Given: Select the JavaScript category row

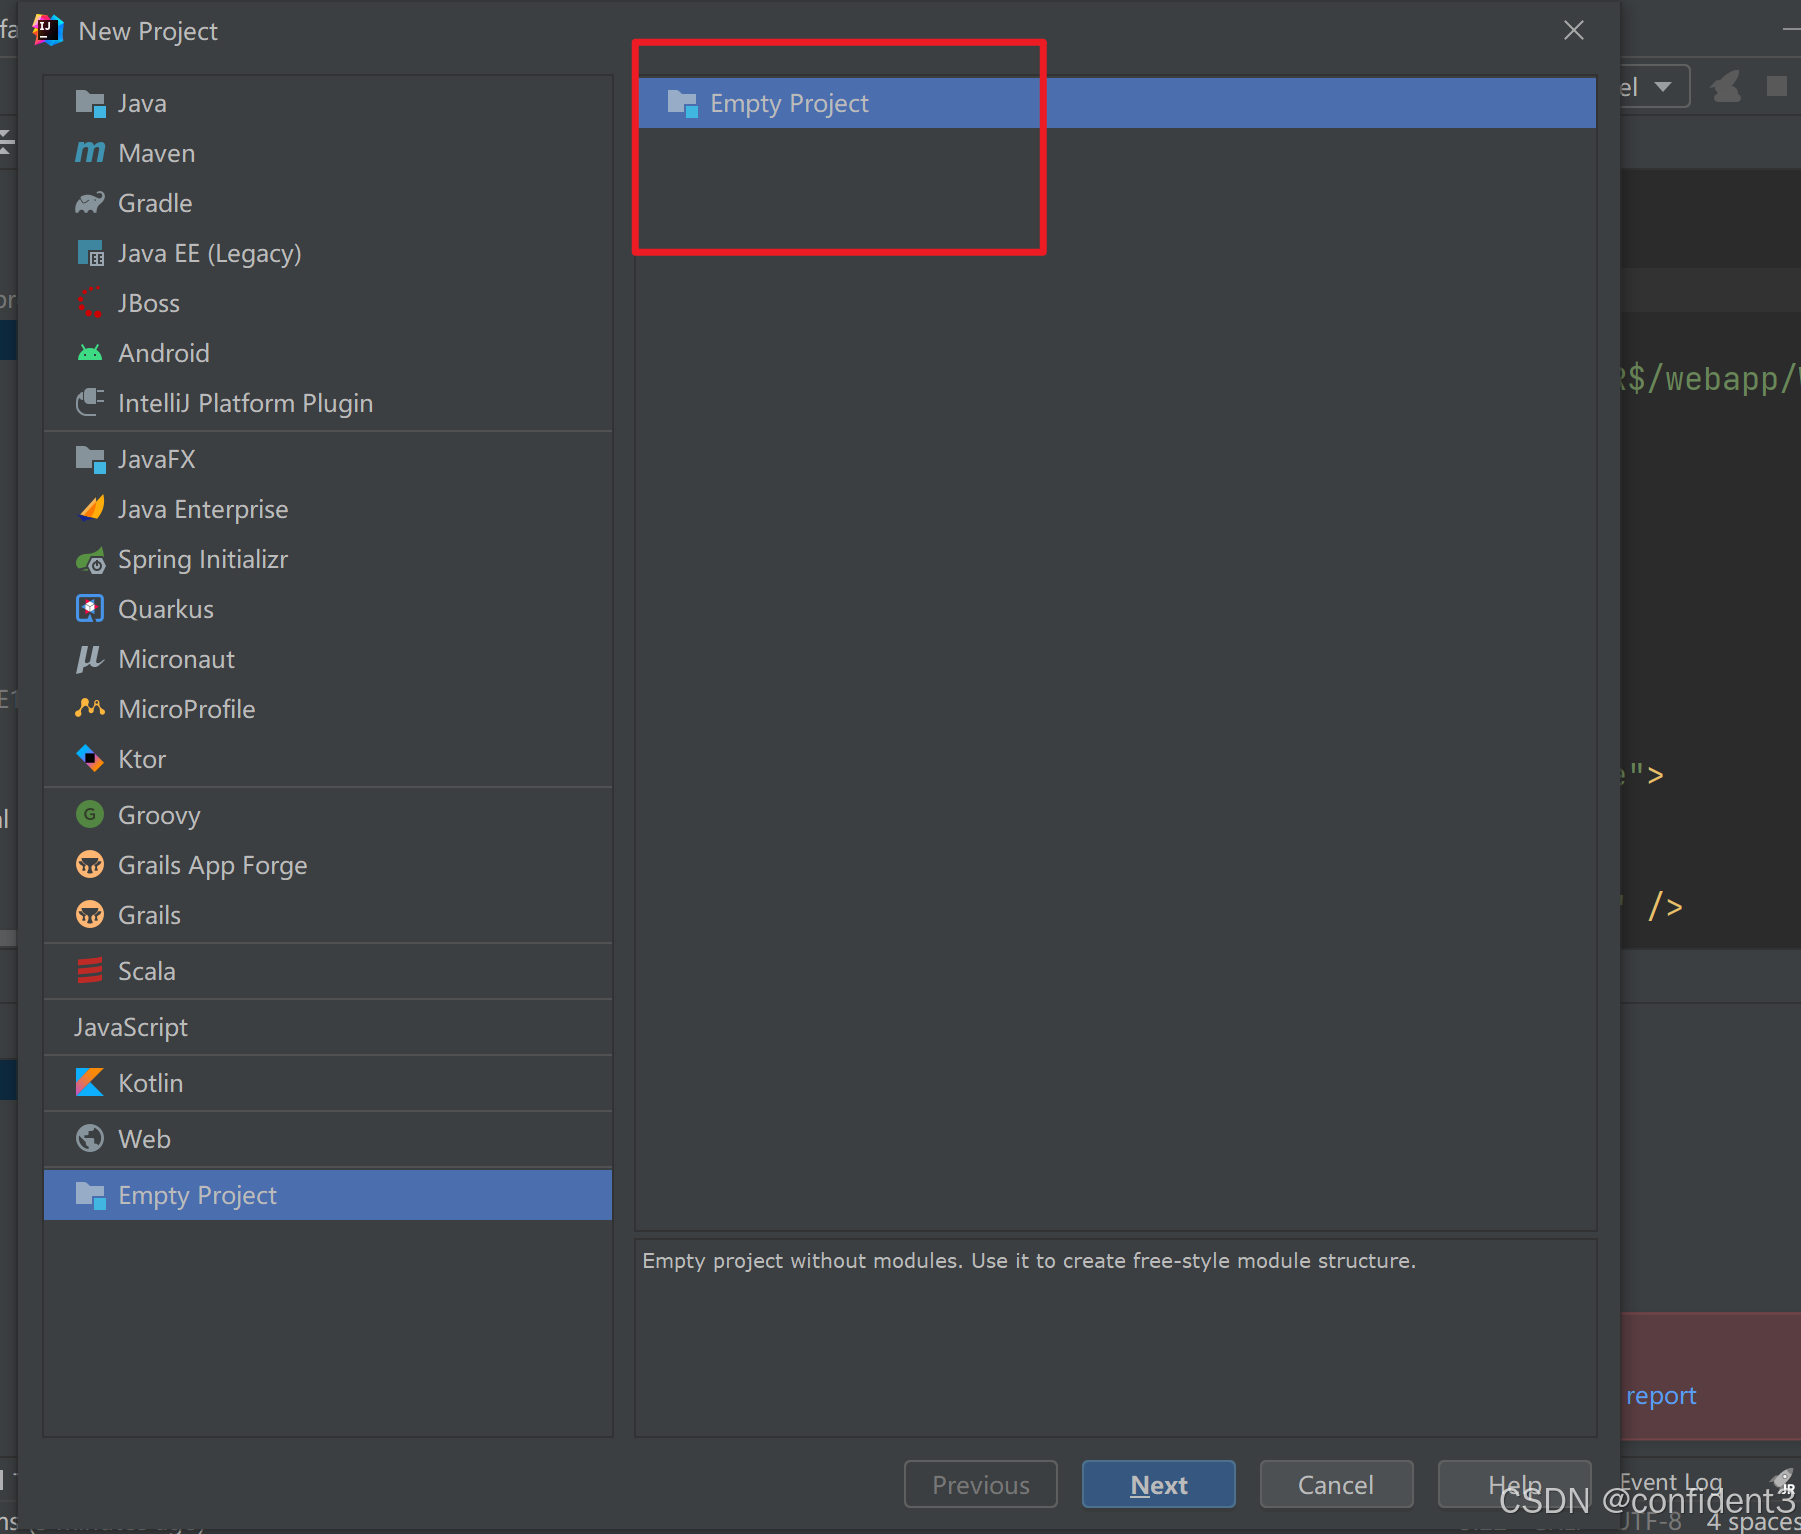Looking at the screenshot, I should pyautogui.click(x=328, y=1027).
